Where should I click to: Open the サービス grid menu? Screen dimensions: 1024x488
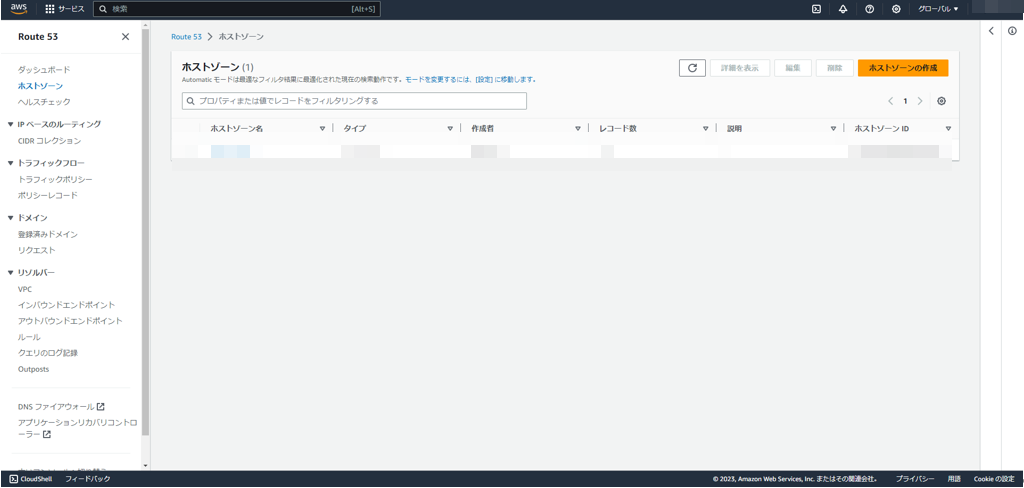65,9
